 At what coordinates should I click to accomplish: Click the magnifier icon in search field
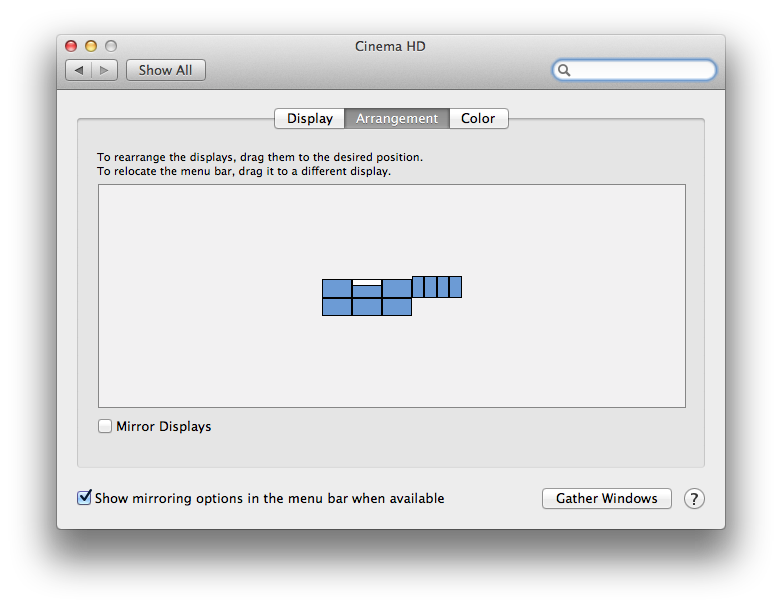[564, 70]
